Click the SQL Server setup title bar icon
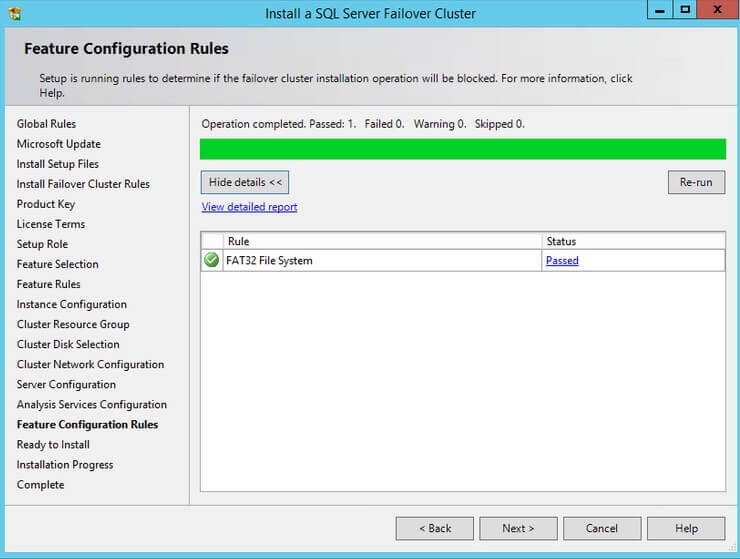The height and width of the screenshot is (559, 740). pos(16,13)
